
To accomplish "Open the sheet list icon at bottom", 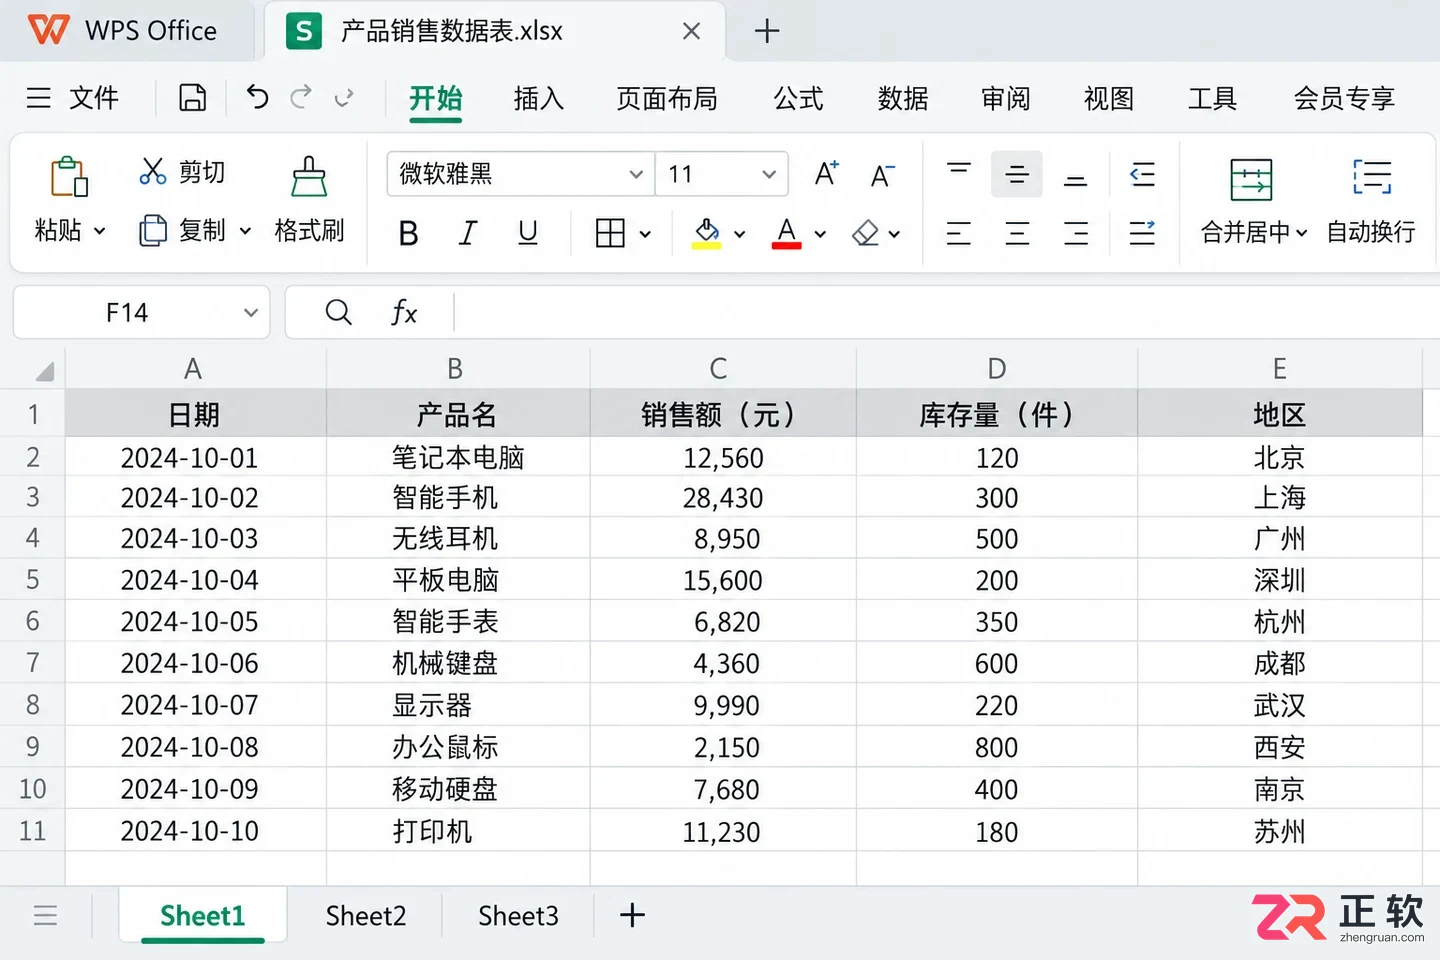I will [x=45, y=915].
